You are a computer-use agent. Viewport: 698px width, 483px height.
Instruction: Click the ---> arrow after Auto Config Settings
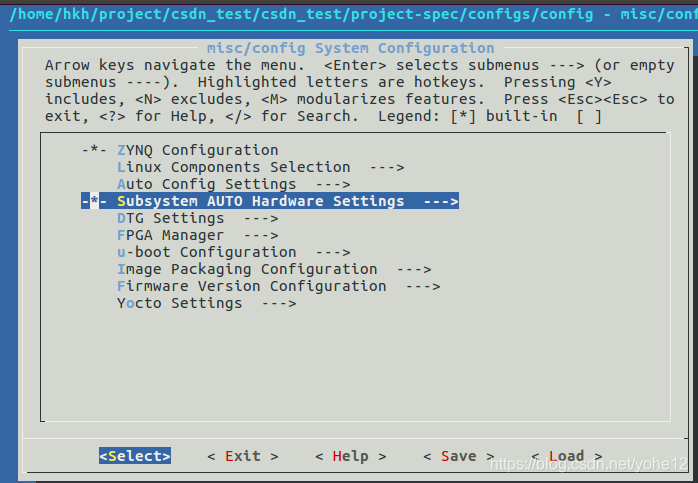(333, 184)
